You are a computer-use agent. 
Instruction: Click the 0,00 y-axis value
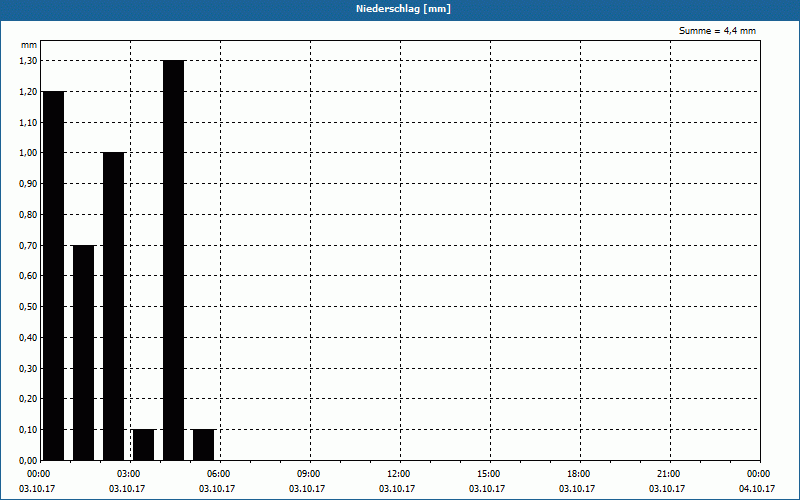pyautogui.click(x=28, y=461)
